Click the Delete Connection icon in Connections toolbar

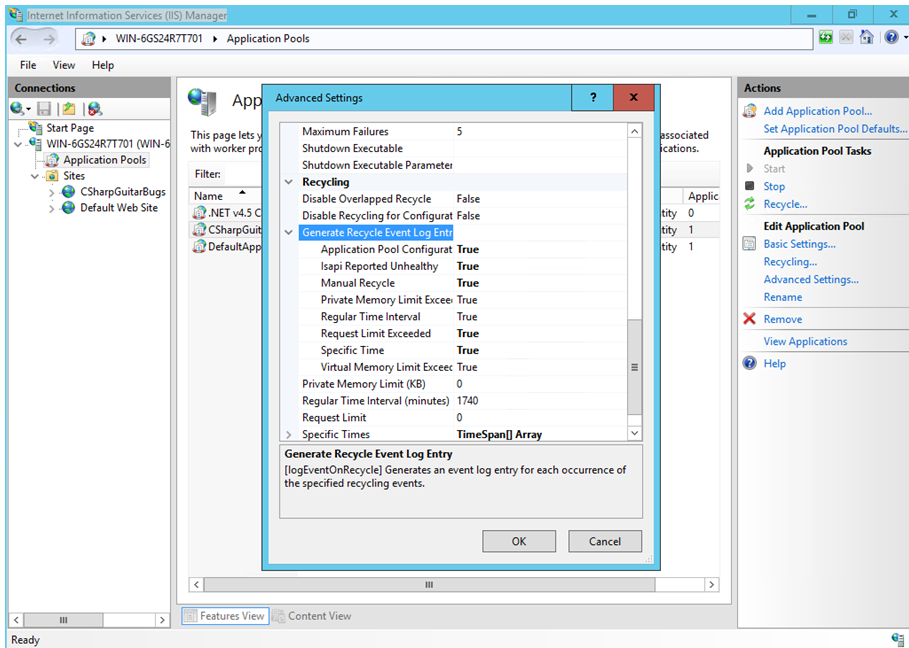pos(94,108)
